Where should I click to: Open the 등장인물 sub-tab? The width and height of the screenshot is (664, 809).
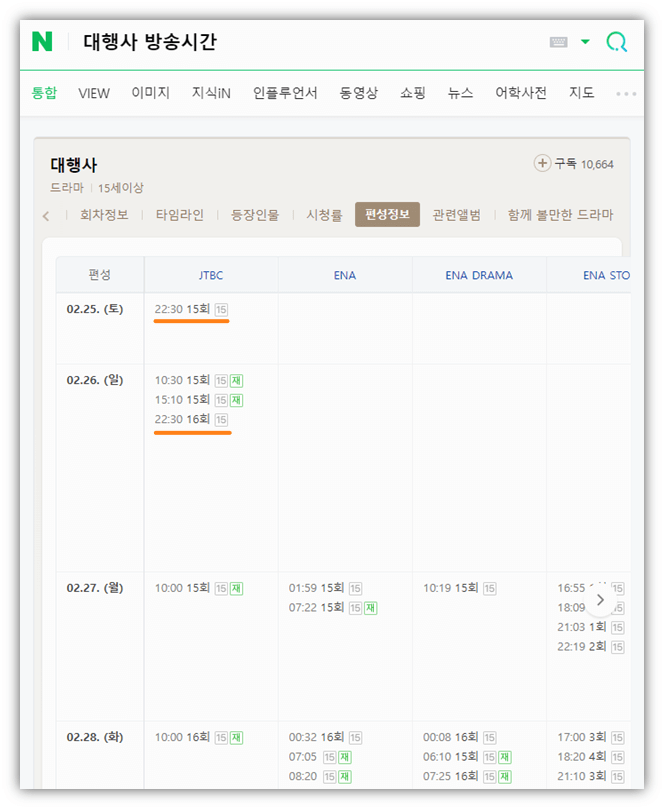pos(255,215)
